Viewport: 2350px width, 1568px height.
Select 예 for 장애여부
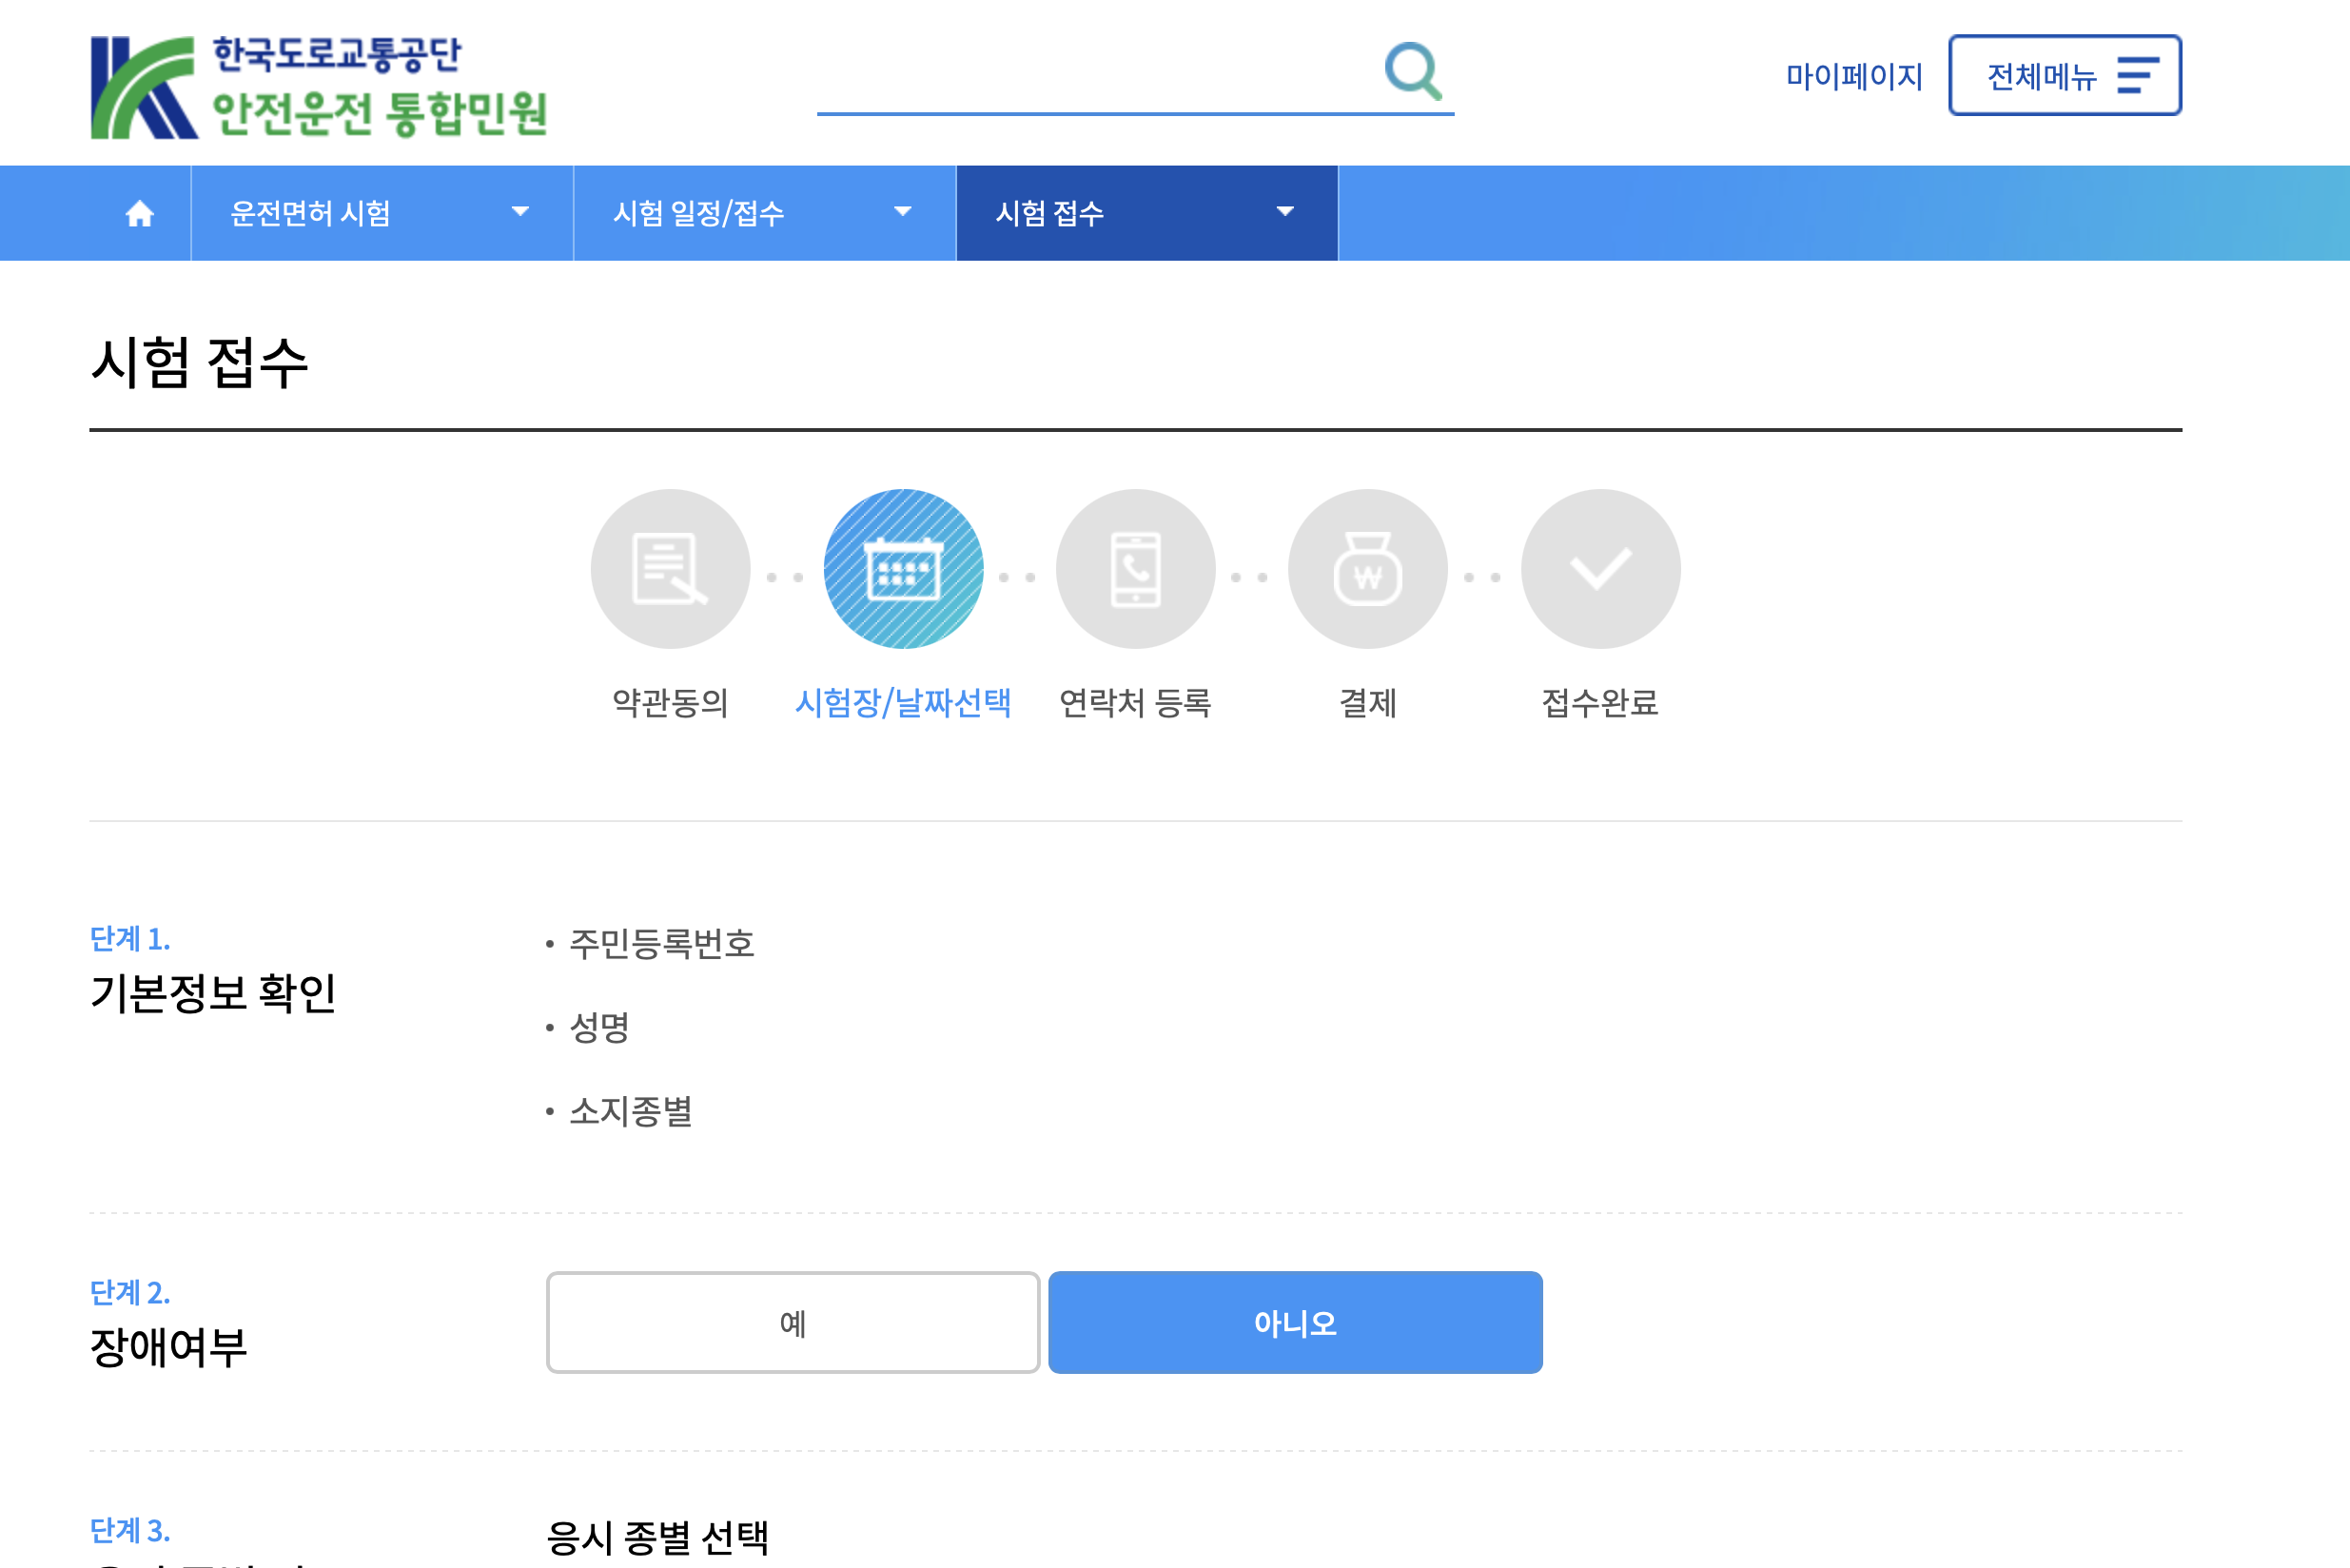click(792, 1322)
